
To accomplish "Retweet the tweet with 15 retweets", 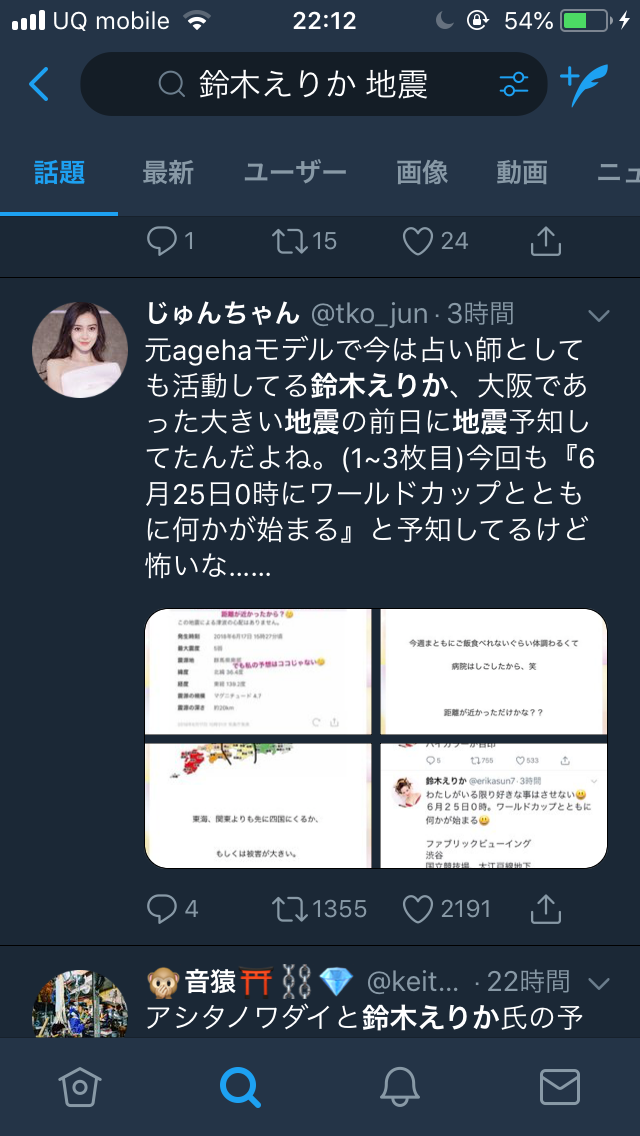I will [290, 241].
